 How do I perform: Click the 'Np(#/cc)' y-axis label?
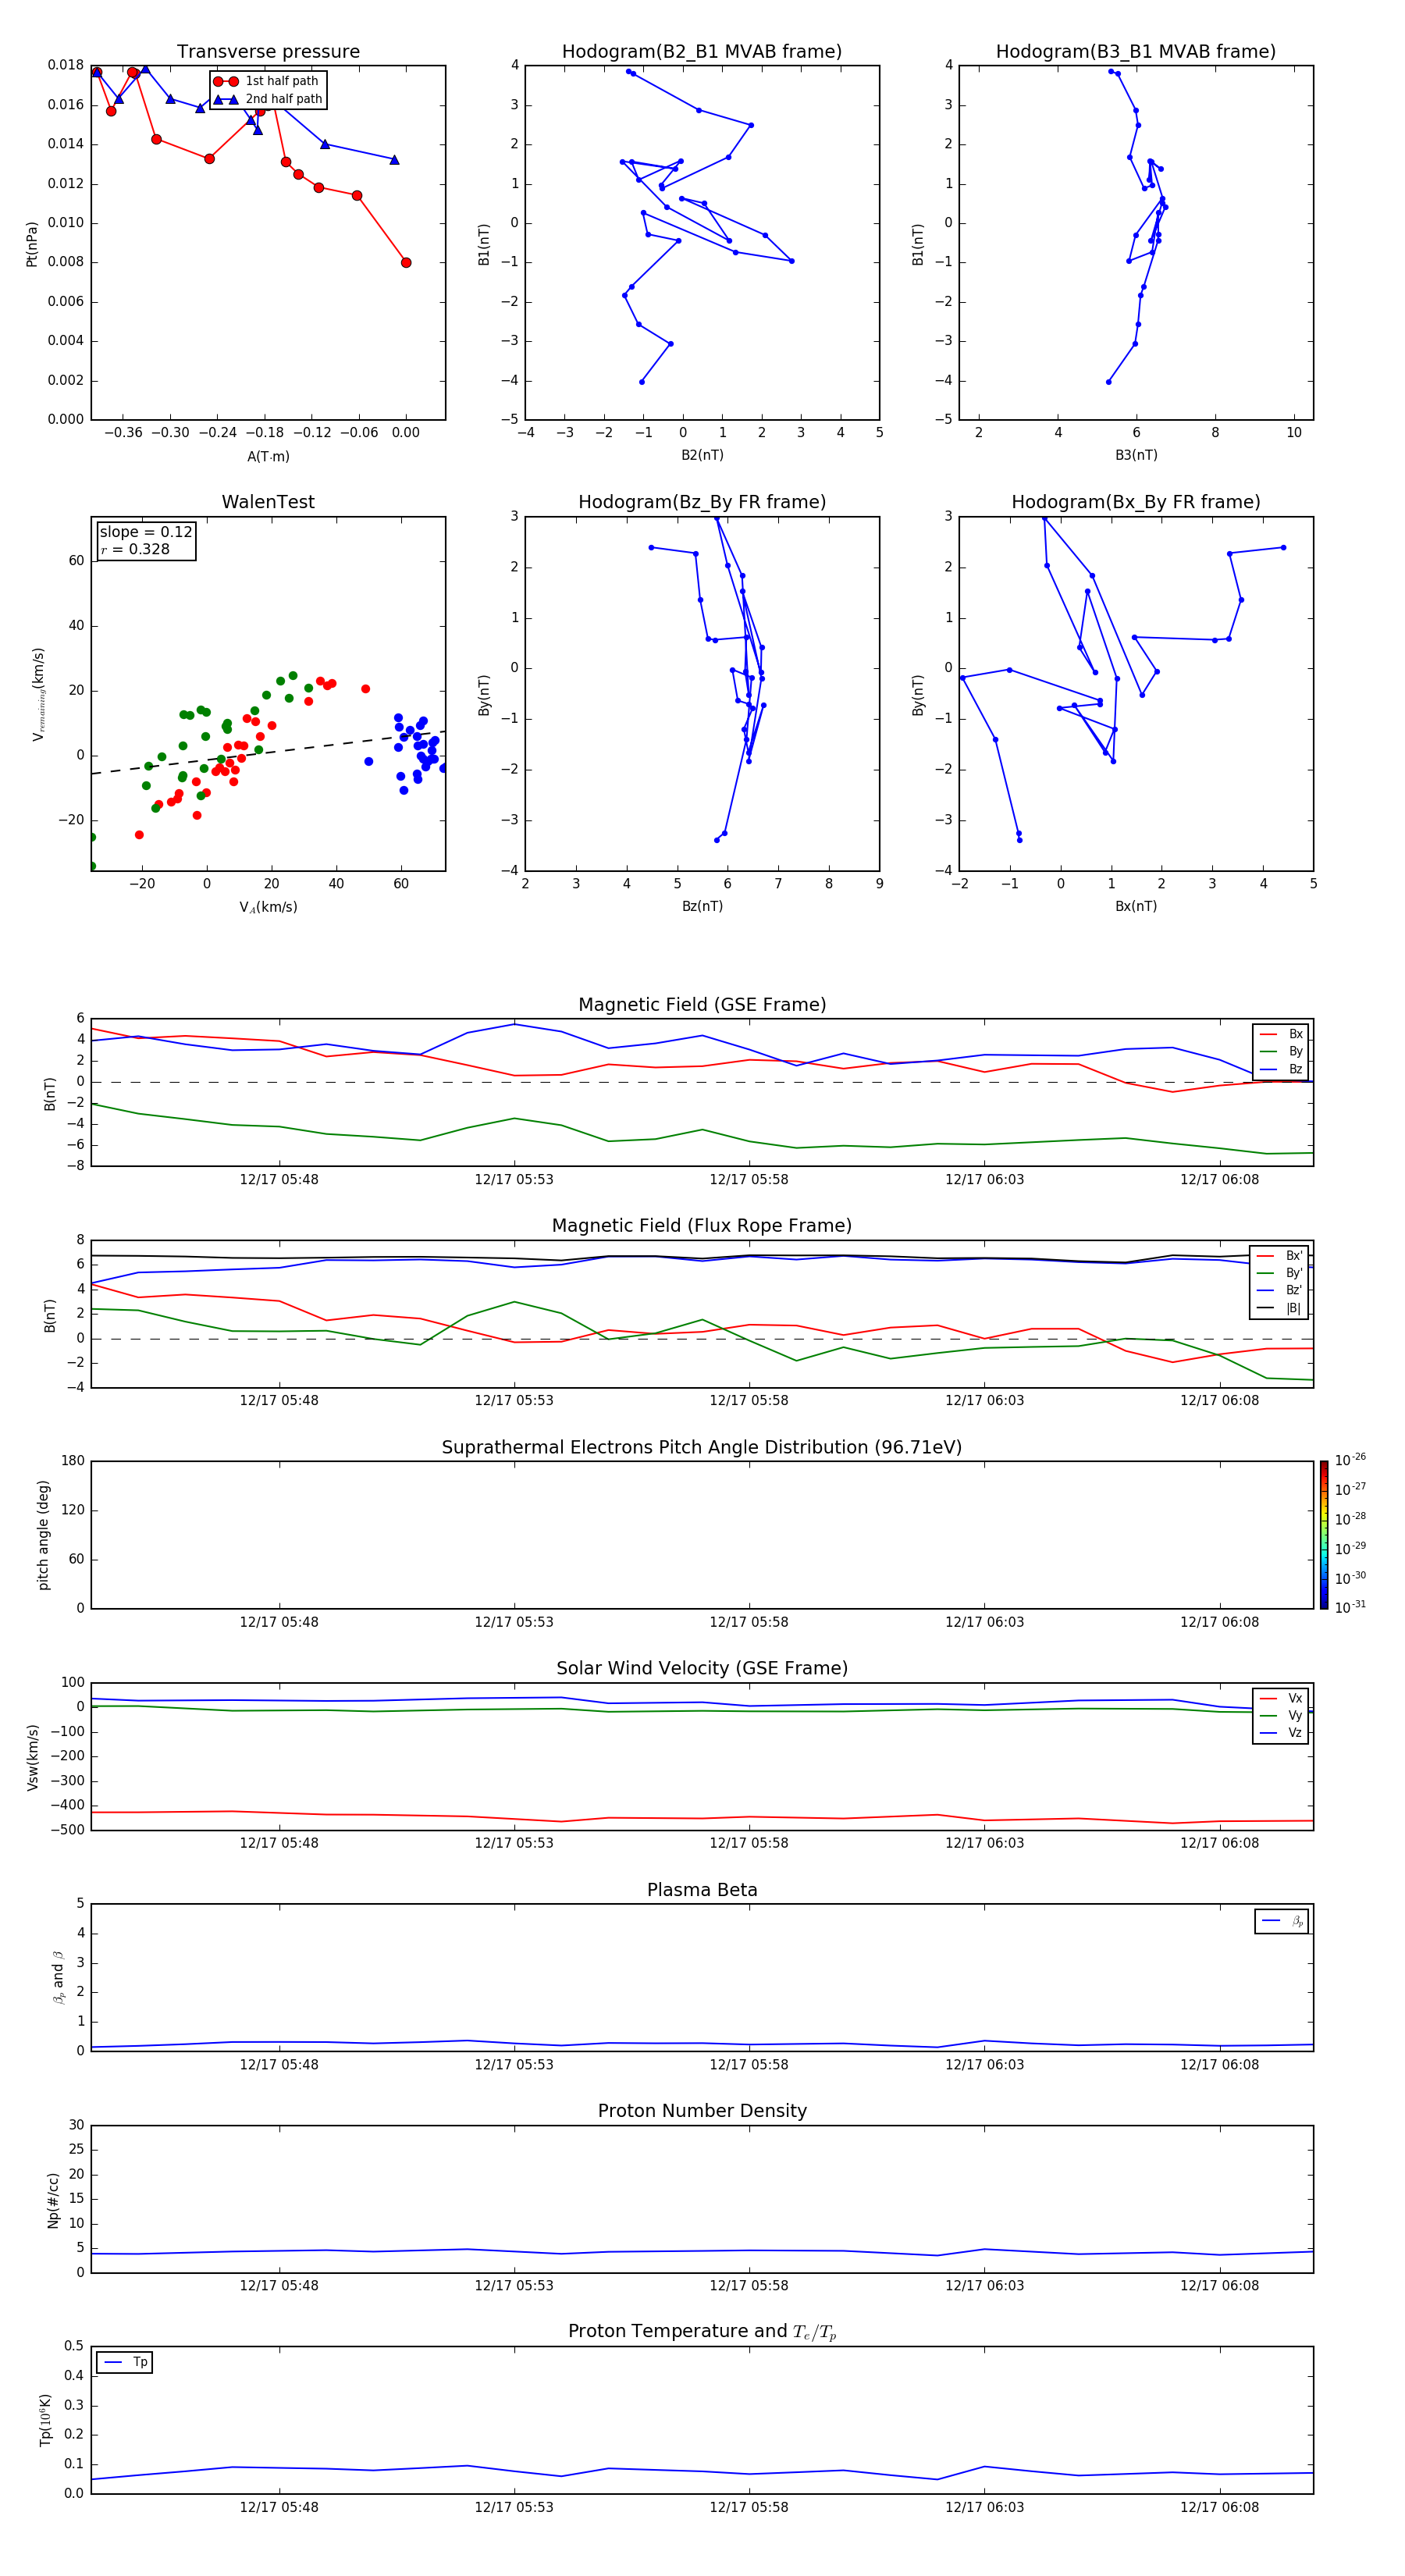(x=53, y=2200)
